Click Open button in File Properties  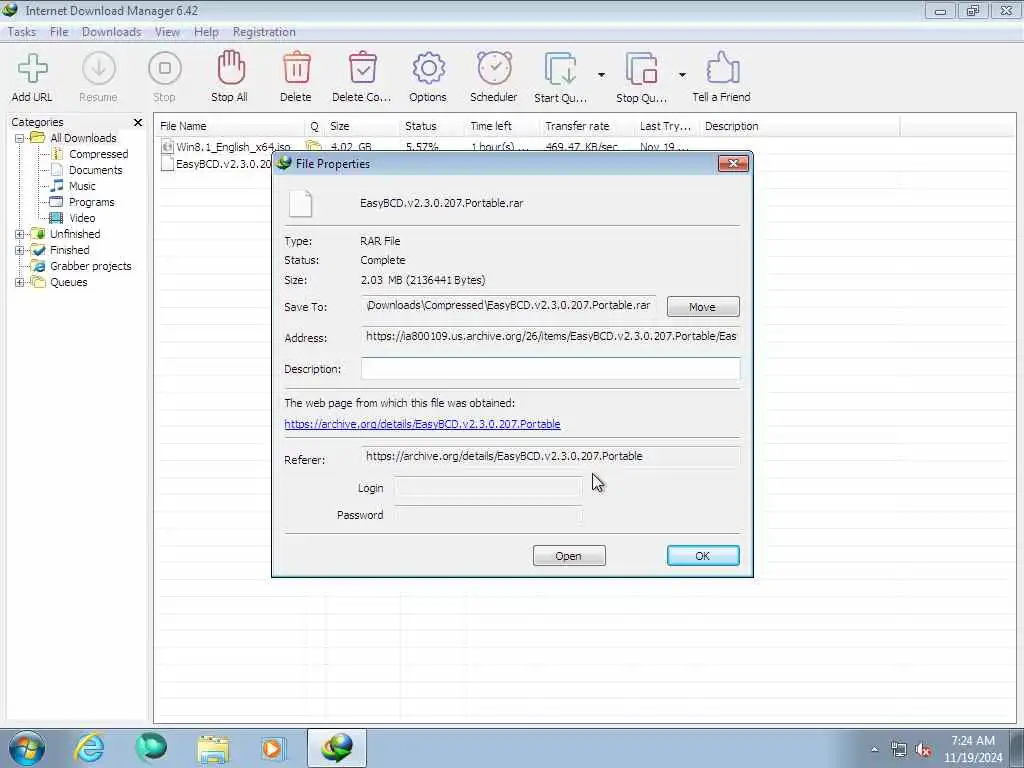569,556
